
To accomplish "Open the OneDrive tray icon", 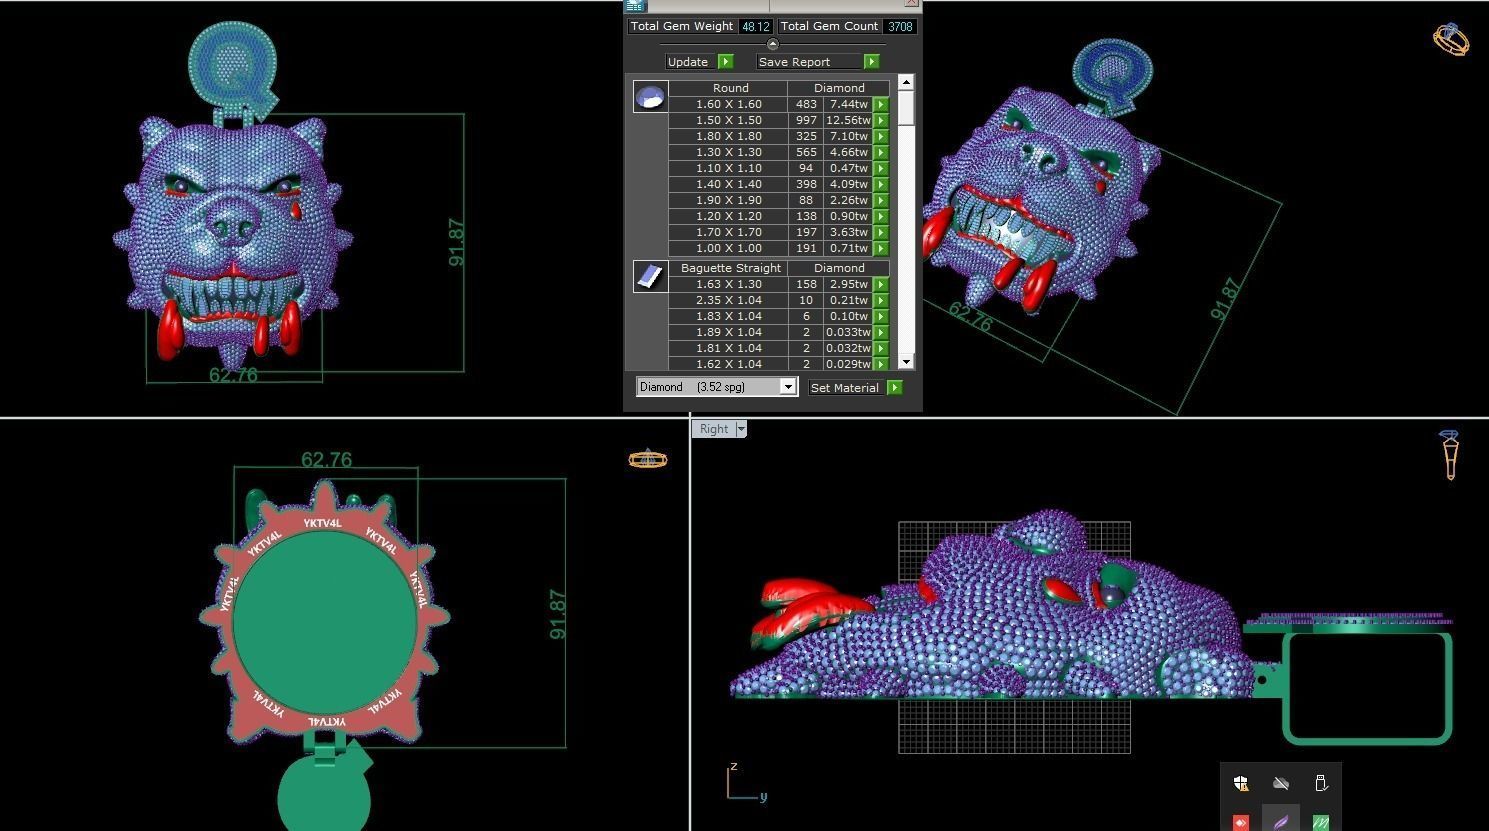I will [x=1281, y=783].
